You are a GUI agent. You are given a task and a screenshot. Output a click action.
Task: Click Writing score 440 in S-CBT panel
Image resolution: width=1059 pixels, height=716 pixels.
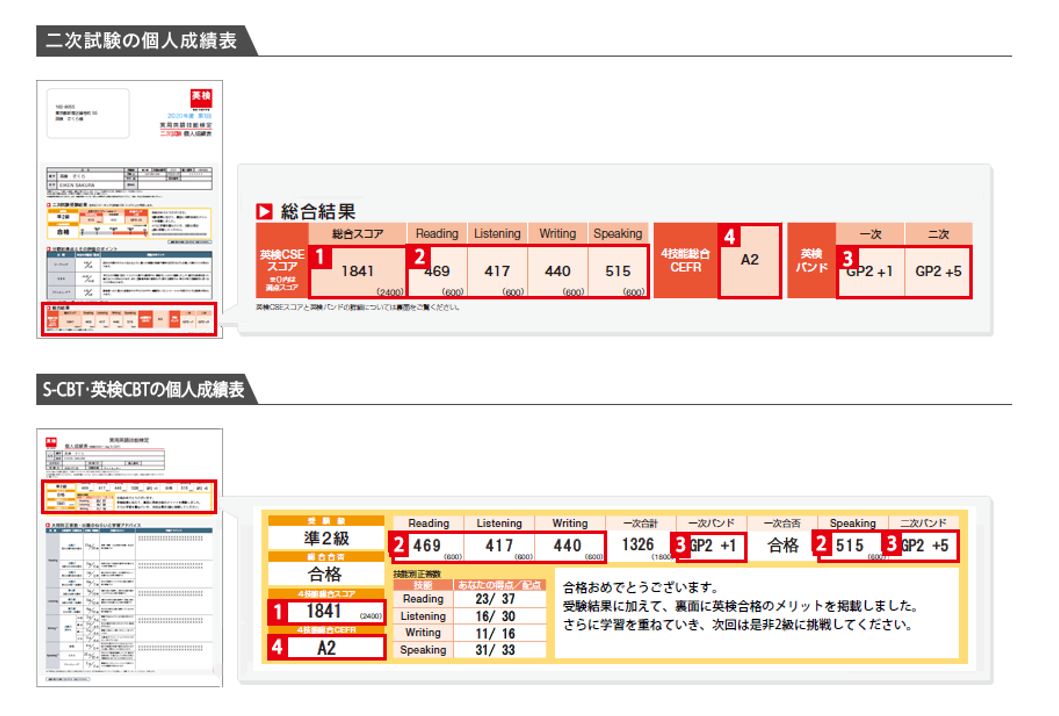coord(567,545)
